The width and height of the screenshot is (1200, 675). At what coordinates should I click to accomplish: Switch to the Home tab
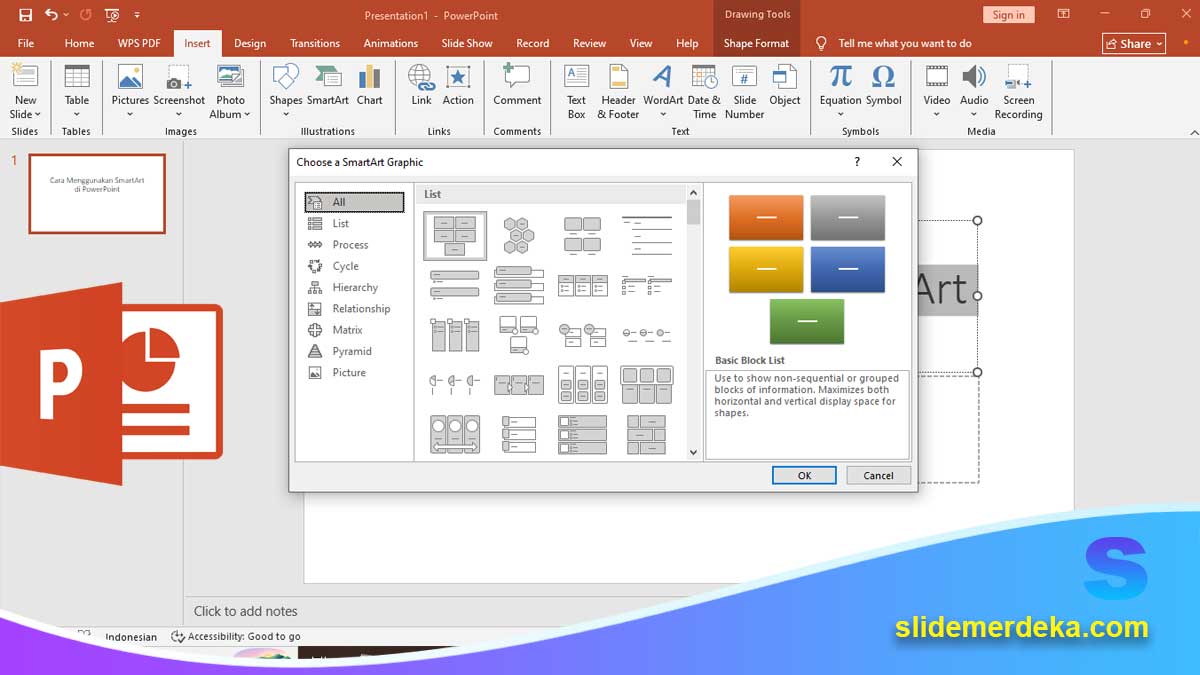(x=79, y=43)
